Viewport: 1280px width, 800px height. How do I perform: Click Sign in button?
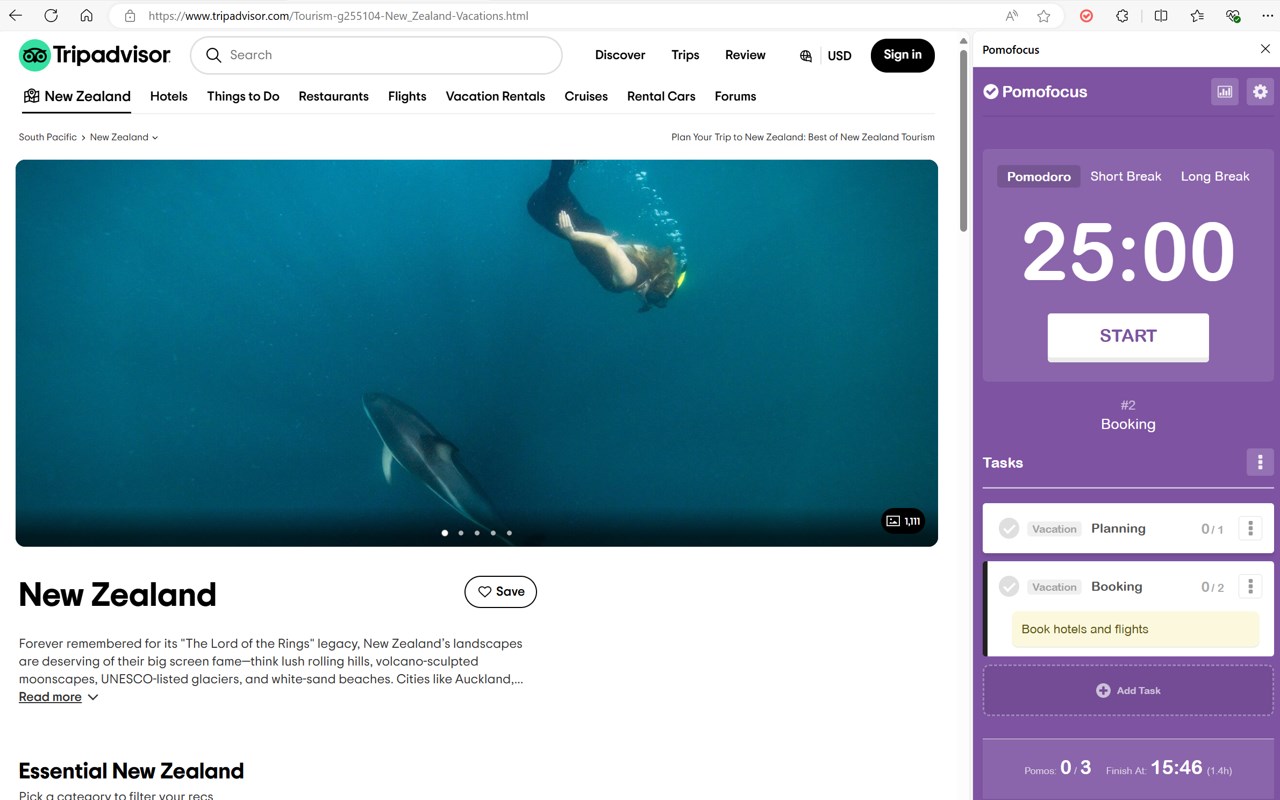903,55
